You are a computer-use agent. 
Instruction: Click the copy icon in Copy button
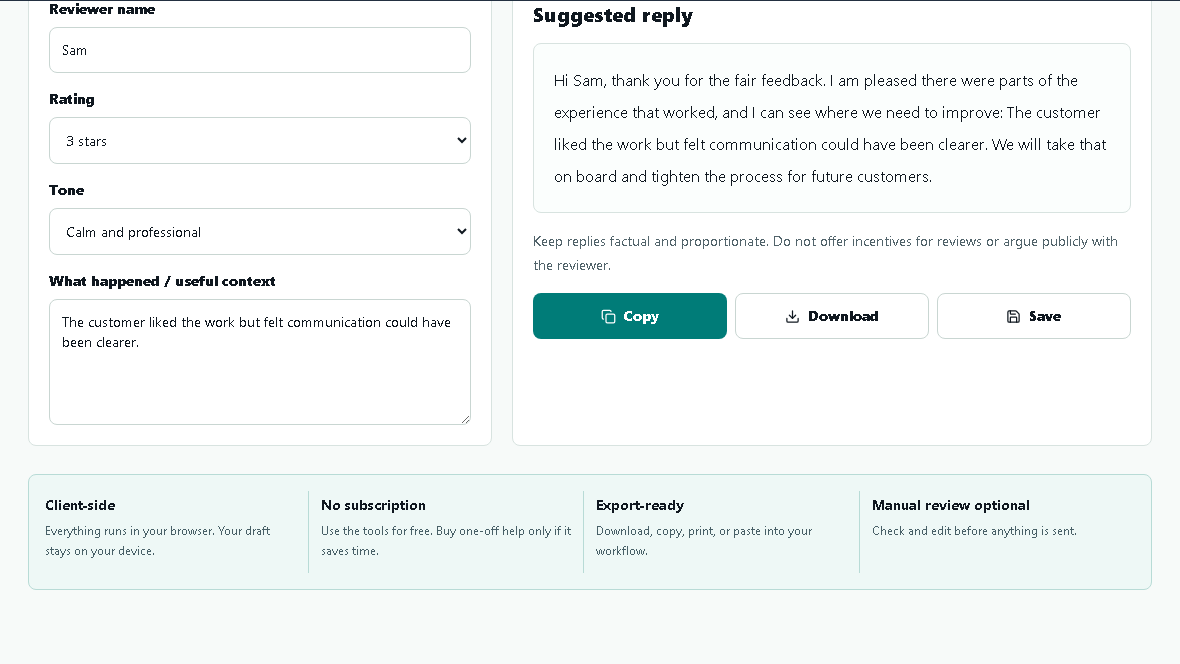(x=608, y=316)
